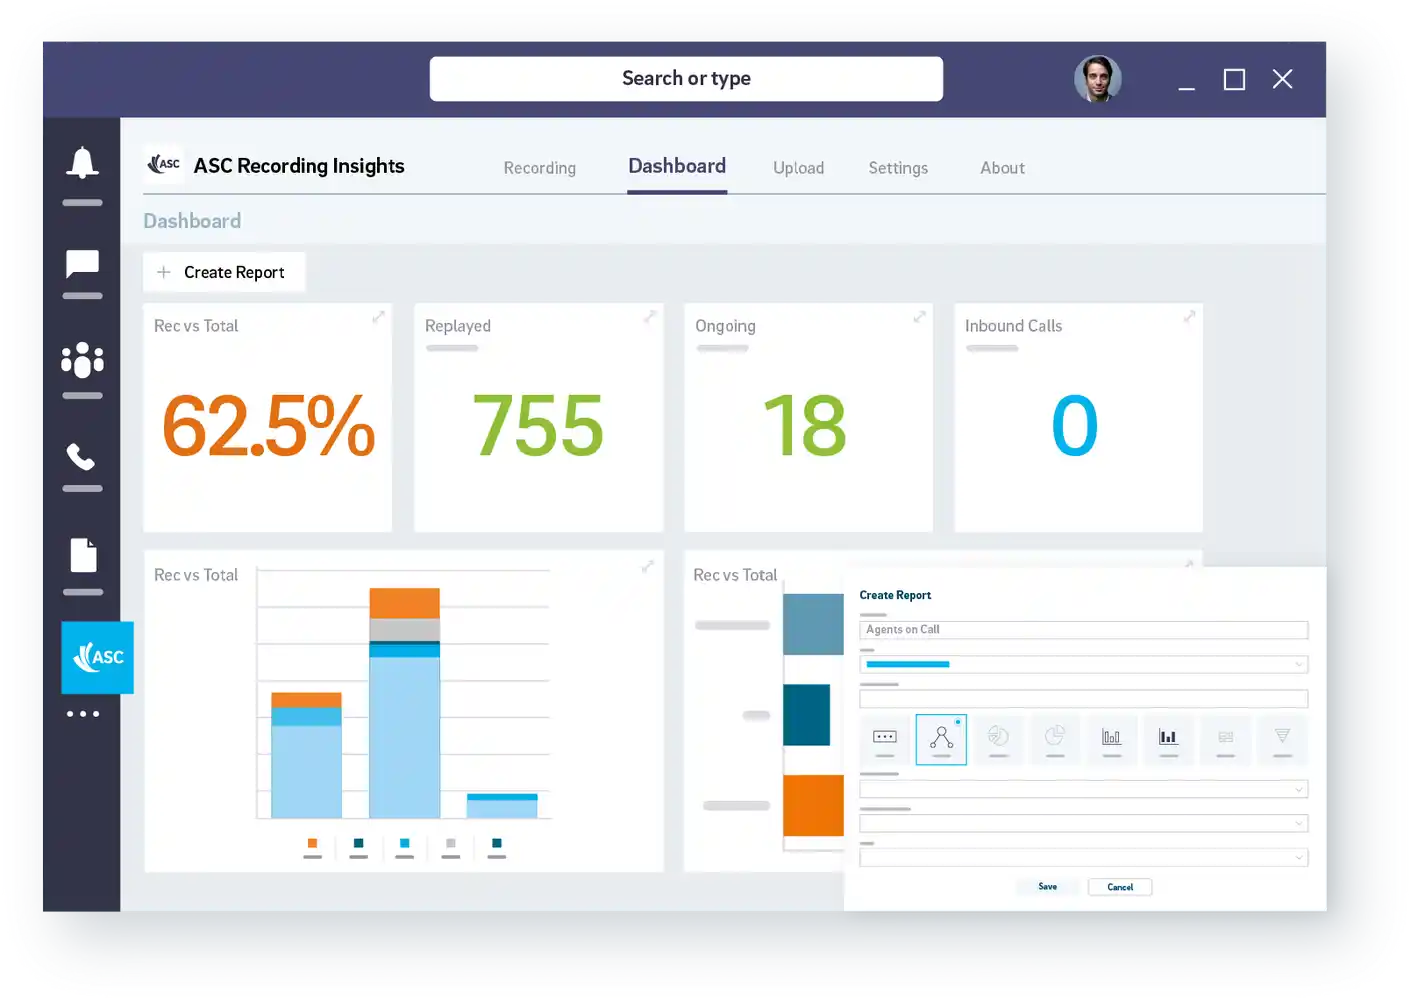1411x1000 pixels.
Task: Click the Agents on Call name field
Action: point(1084,630)
